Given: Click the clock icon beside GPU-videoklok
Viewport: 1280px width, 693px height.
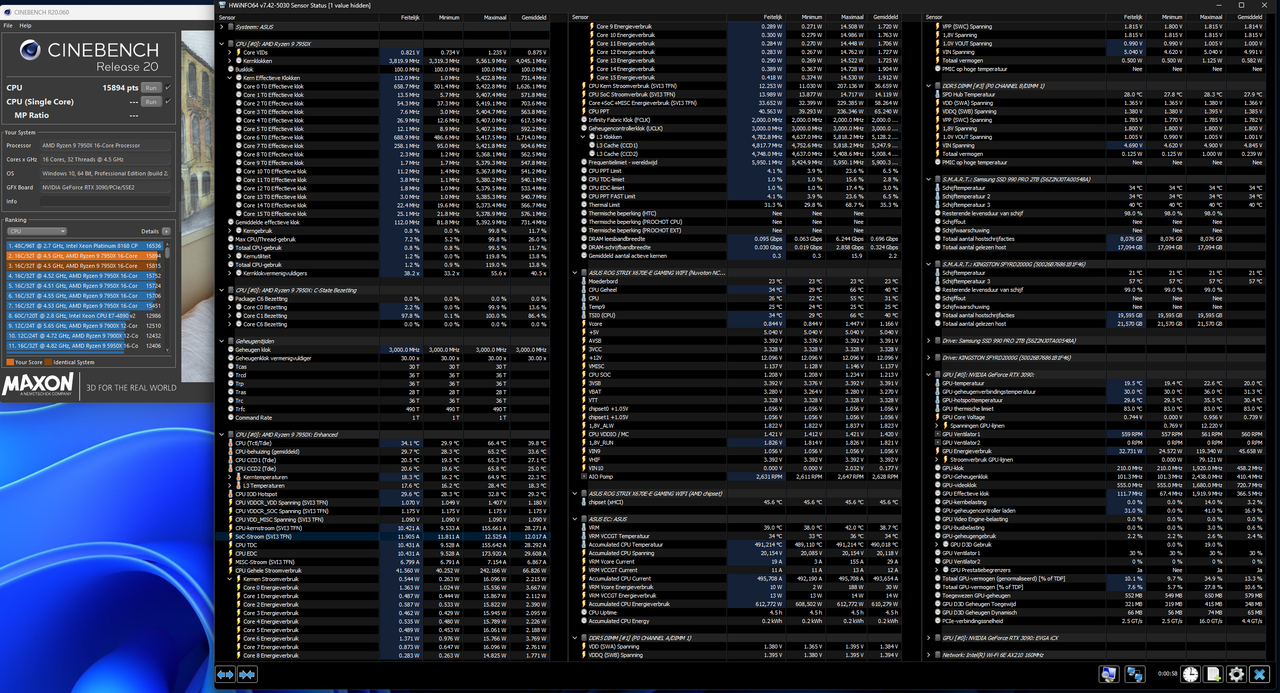Looking at the screenshot, I should (938, 485).
